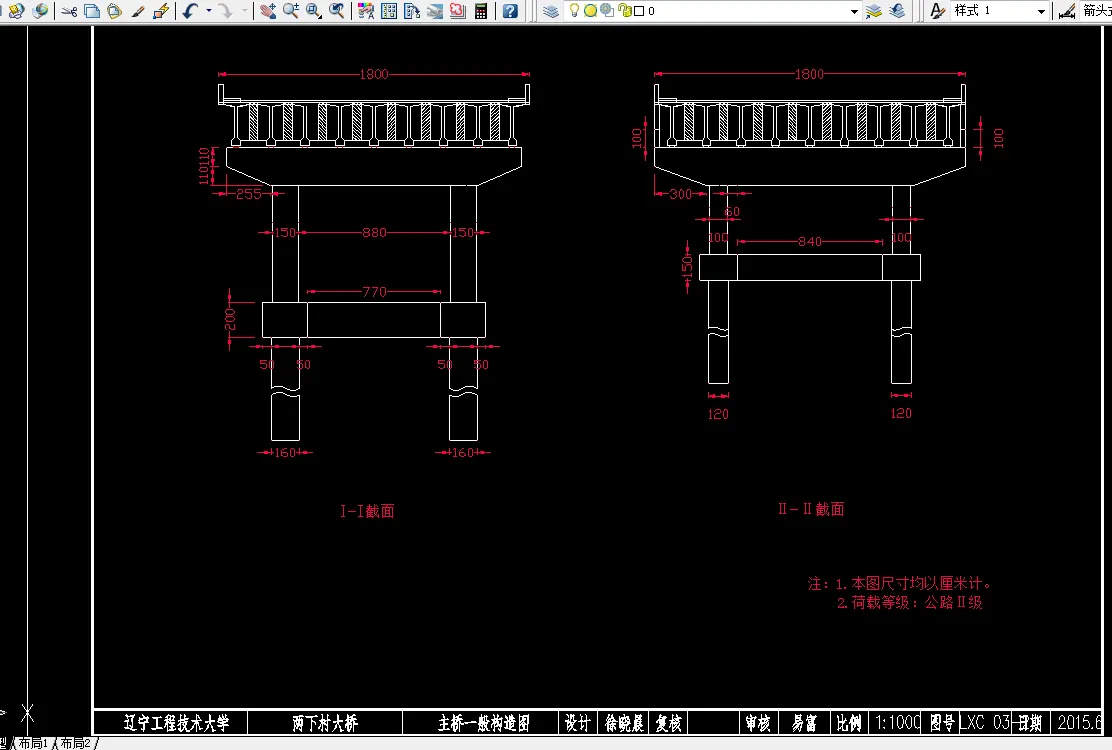Undo the last action with the Undo arrow

click(190, 11)
